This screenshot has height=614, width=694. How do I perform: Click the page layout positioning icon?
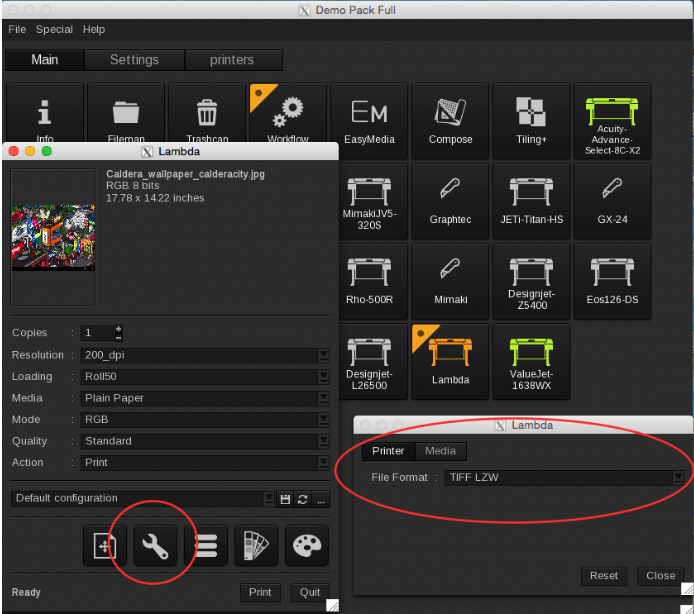click(x=105, y=545)
